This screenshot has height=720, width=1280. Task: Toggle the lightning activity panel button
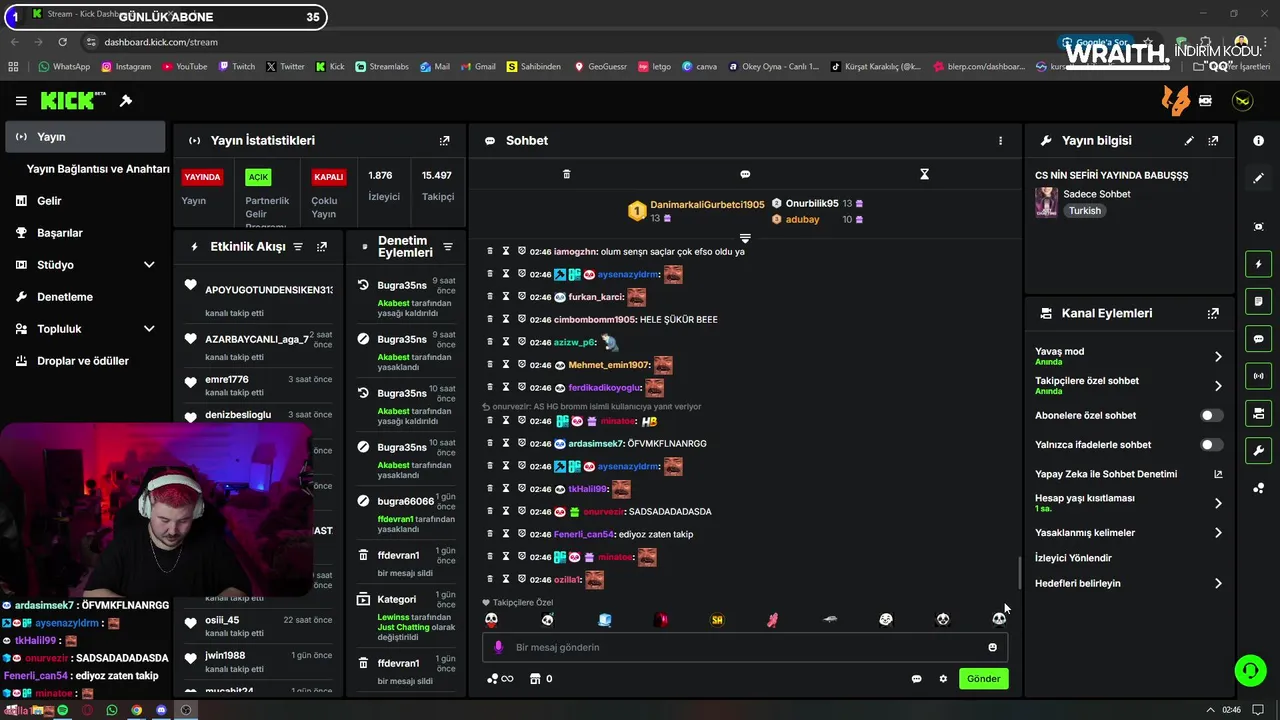click(1258, 264)
